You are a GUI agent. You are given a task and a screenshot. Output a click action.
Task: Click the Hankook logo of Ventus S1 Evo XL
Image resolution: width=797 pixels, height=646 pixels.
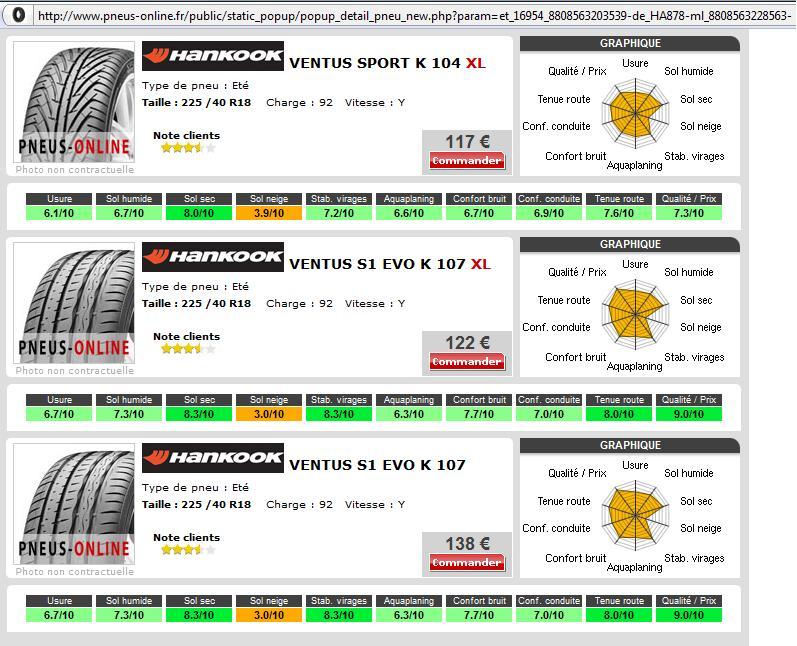212,257
